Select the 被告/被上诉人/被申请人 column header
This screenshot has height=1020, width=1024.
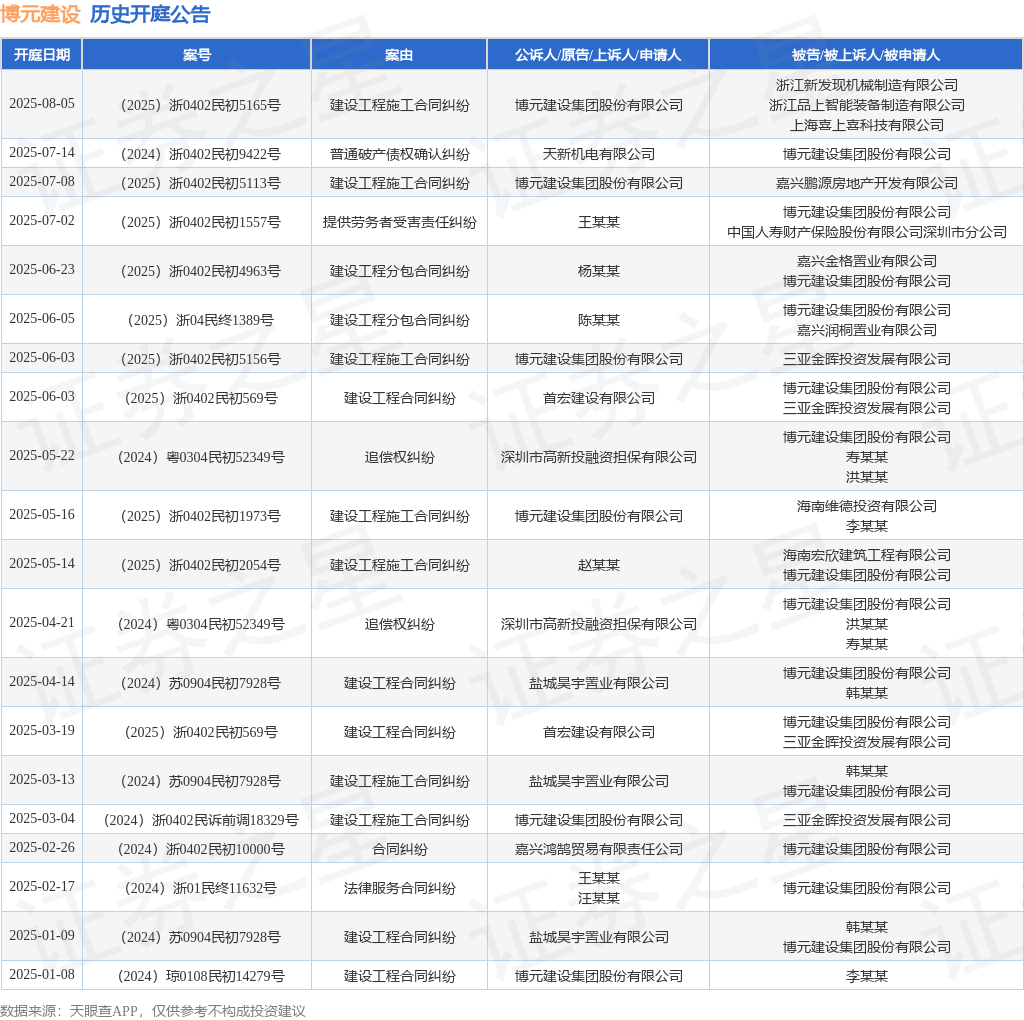pos(866,55)
